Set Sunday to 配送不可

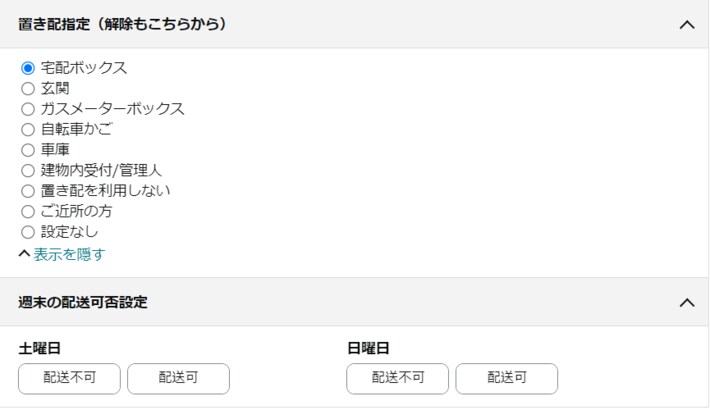(x=397, y=378)
